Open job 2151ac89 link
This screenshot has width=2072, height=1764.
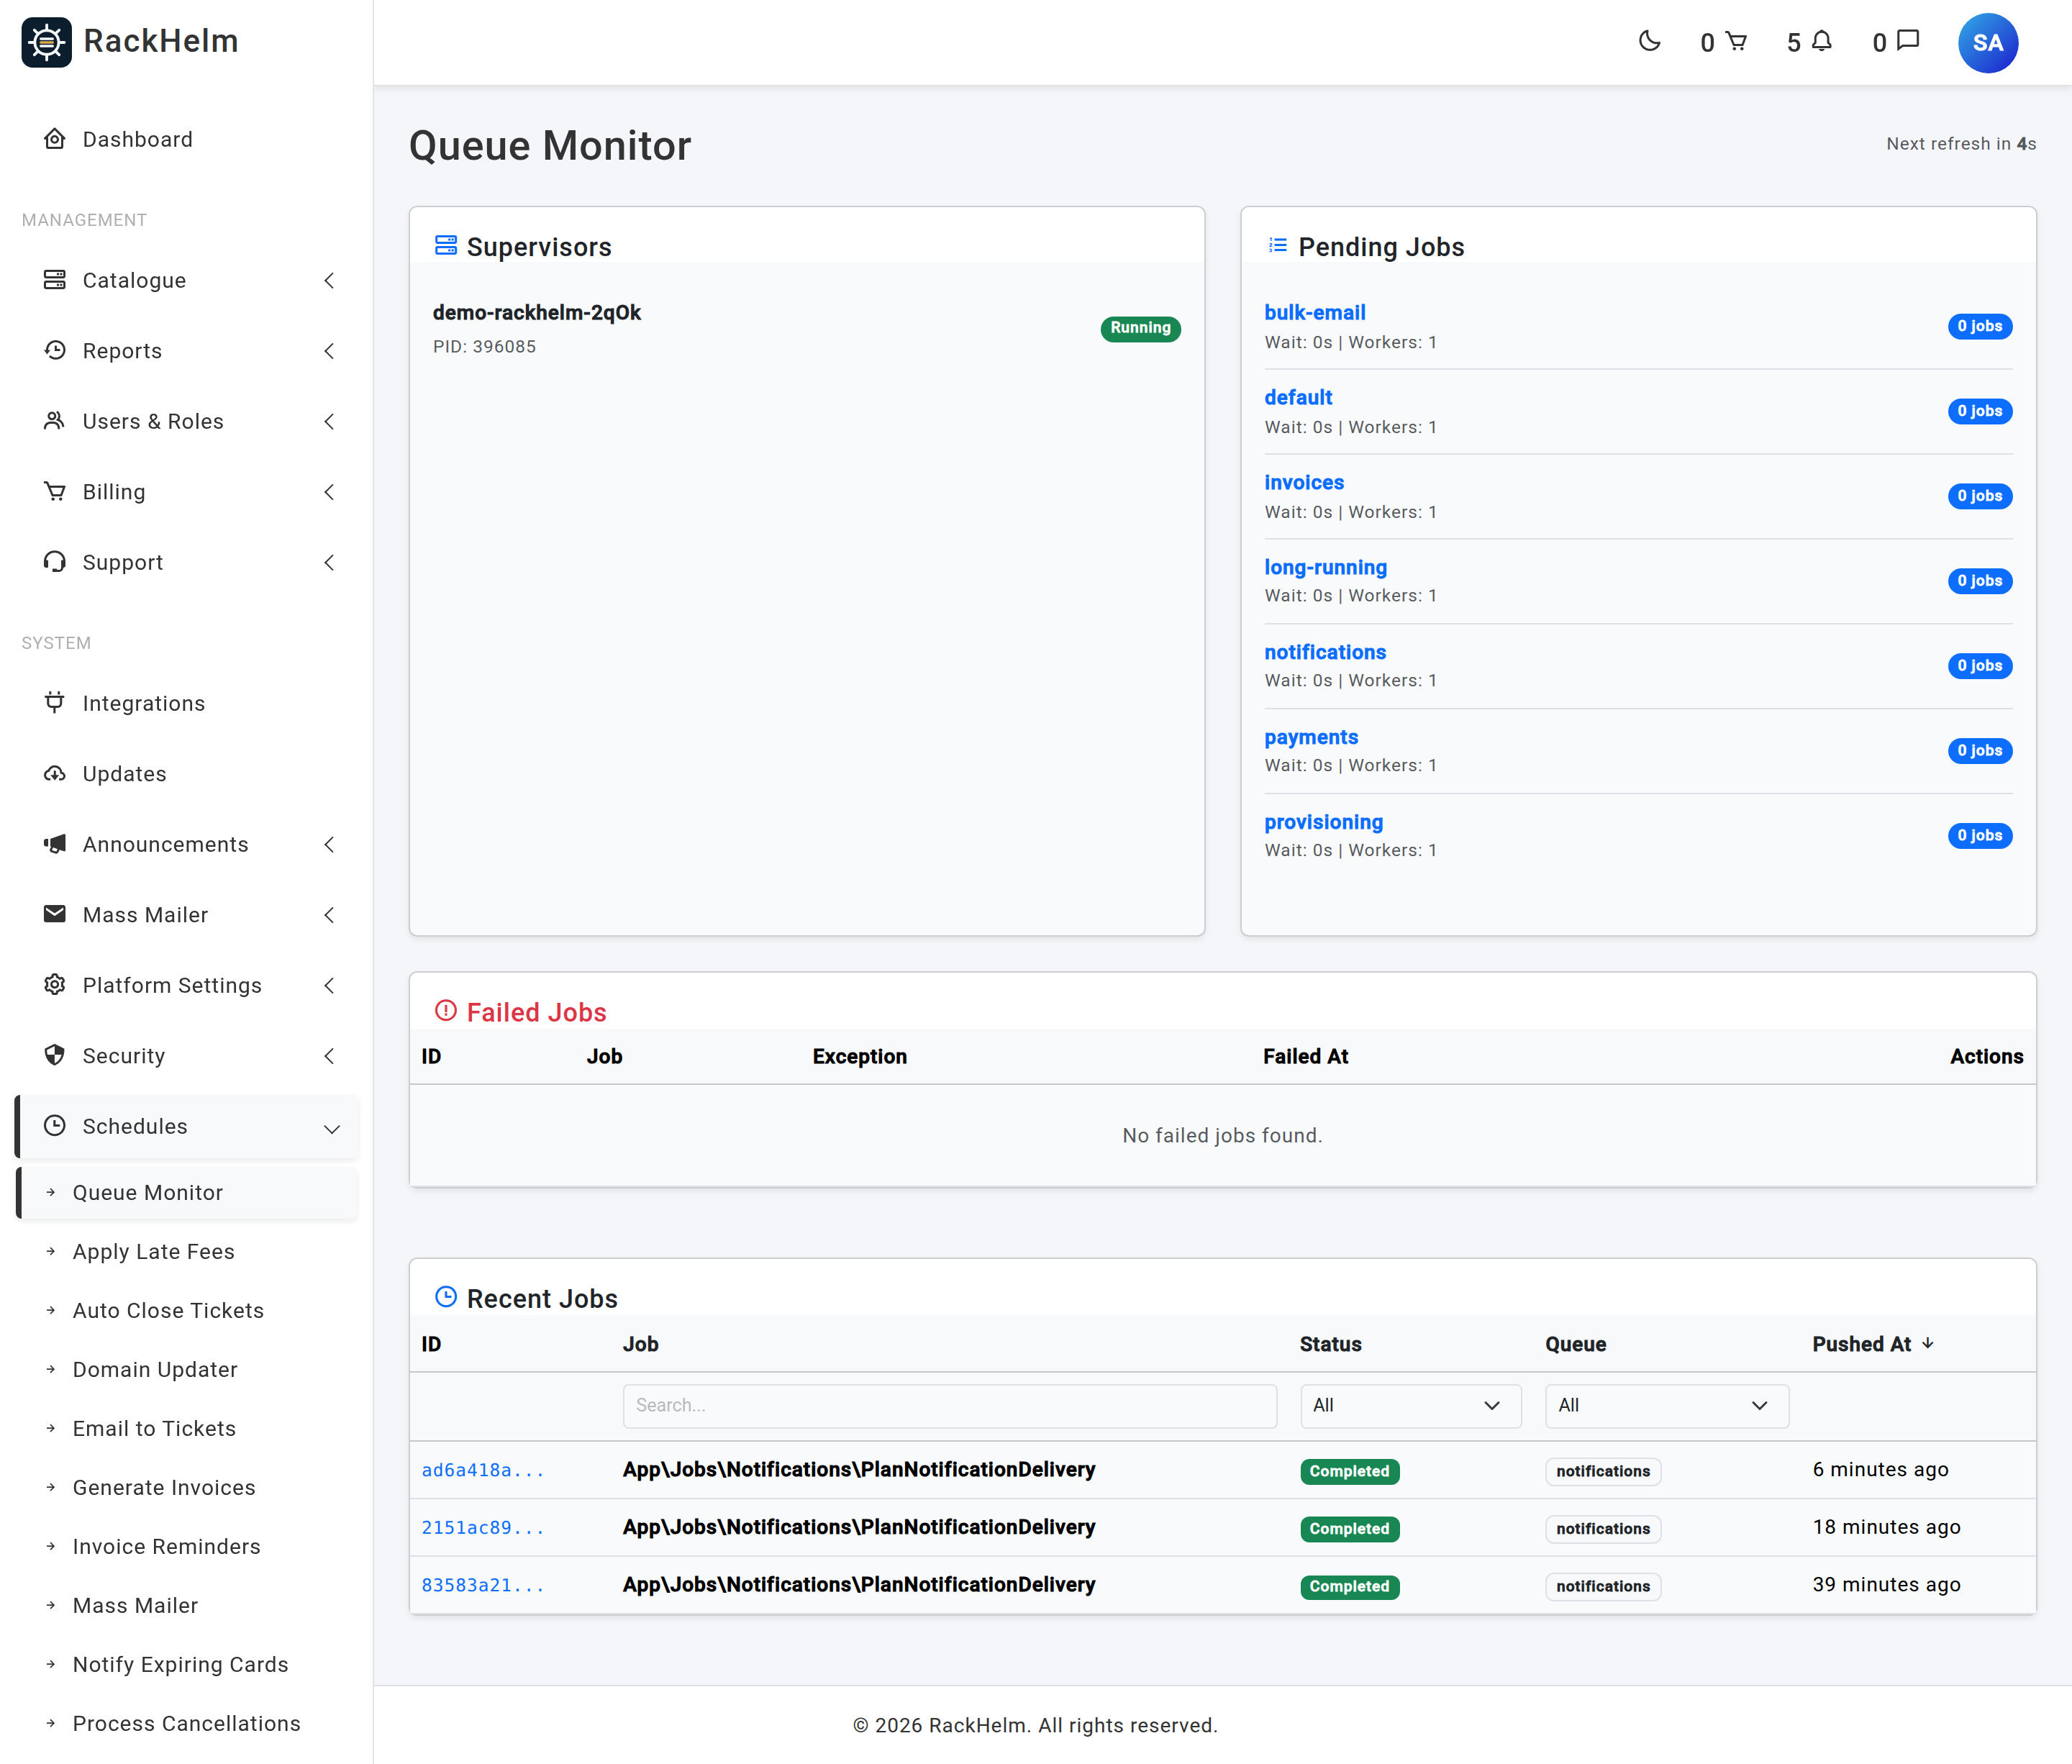point(483,1528)
